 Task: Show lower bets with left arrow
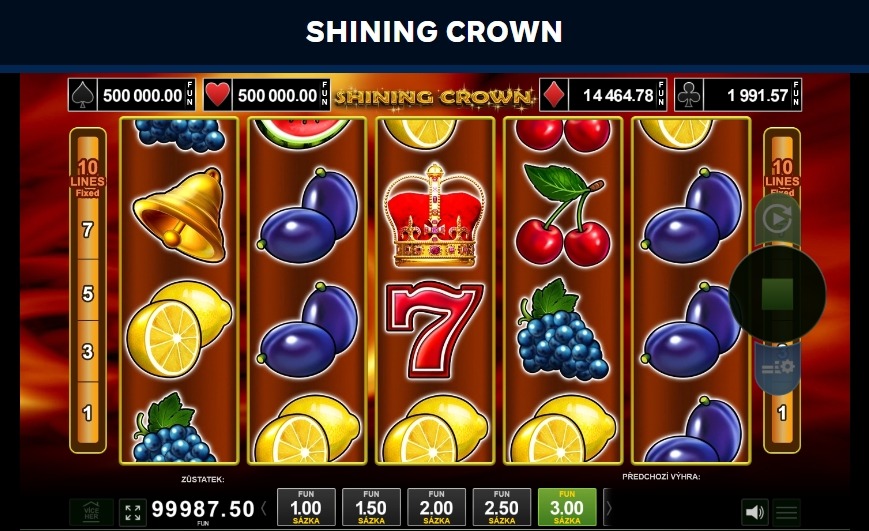[x=264, y=508]
